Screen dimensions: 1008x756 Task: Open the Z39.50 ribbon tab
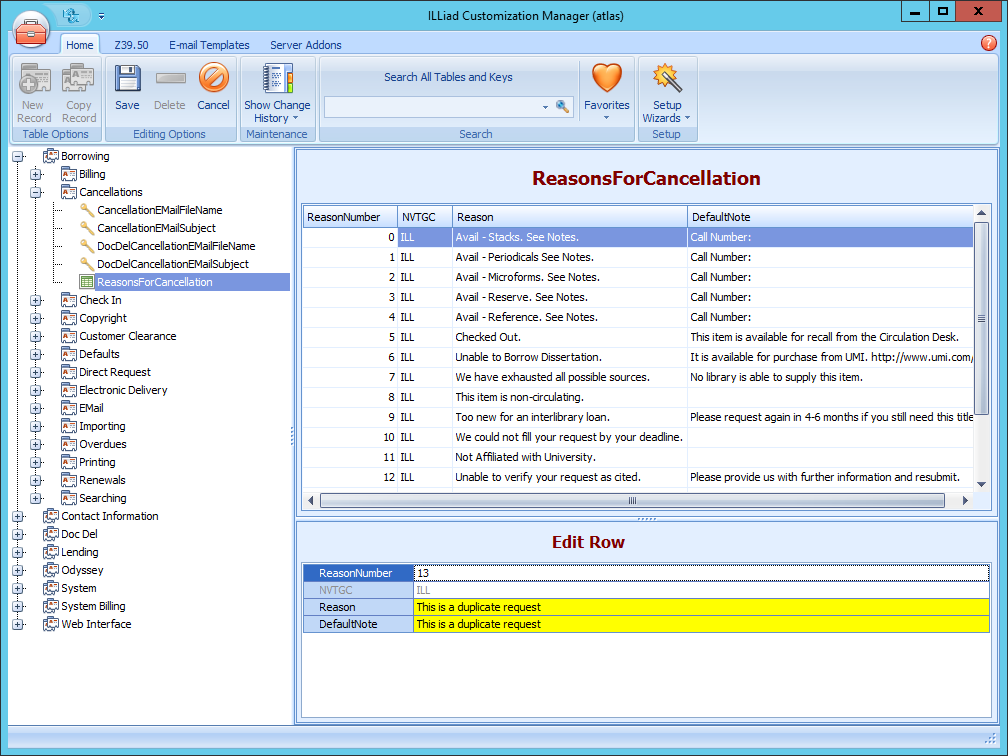click(131, 45)
